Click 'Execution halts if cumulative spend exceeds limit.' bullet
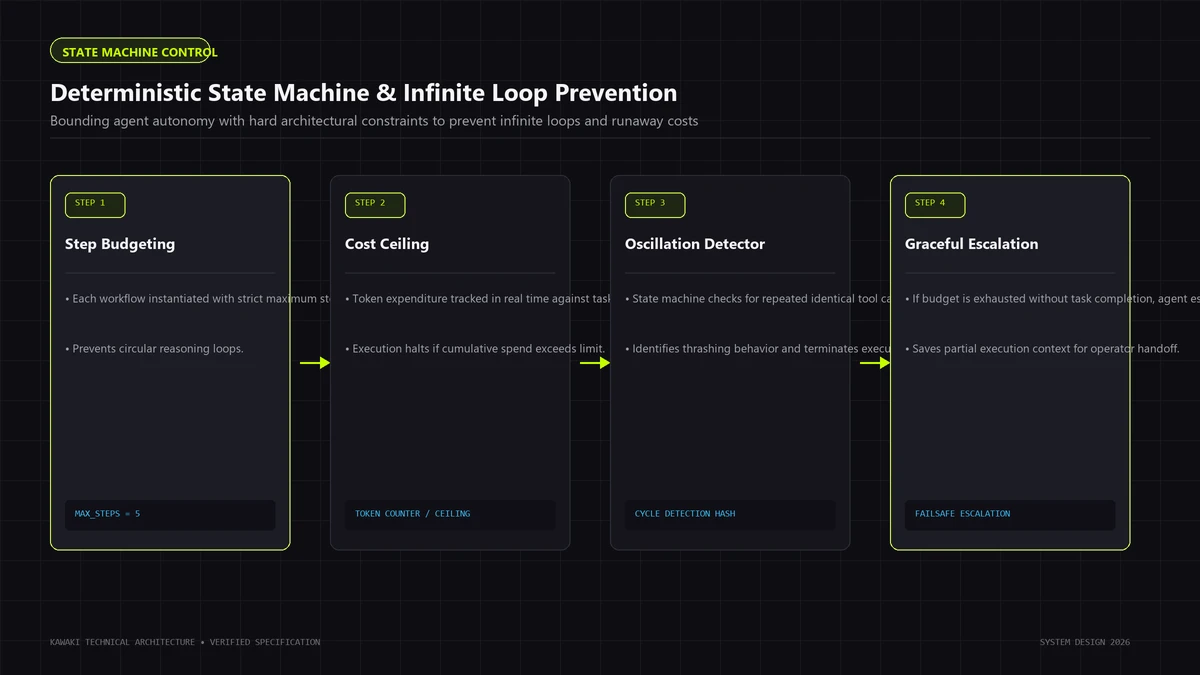The width and height of the screenshot is (1200, 675). 475,349
